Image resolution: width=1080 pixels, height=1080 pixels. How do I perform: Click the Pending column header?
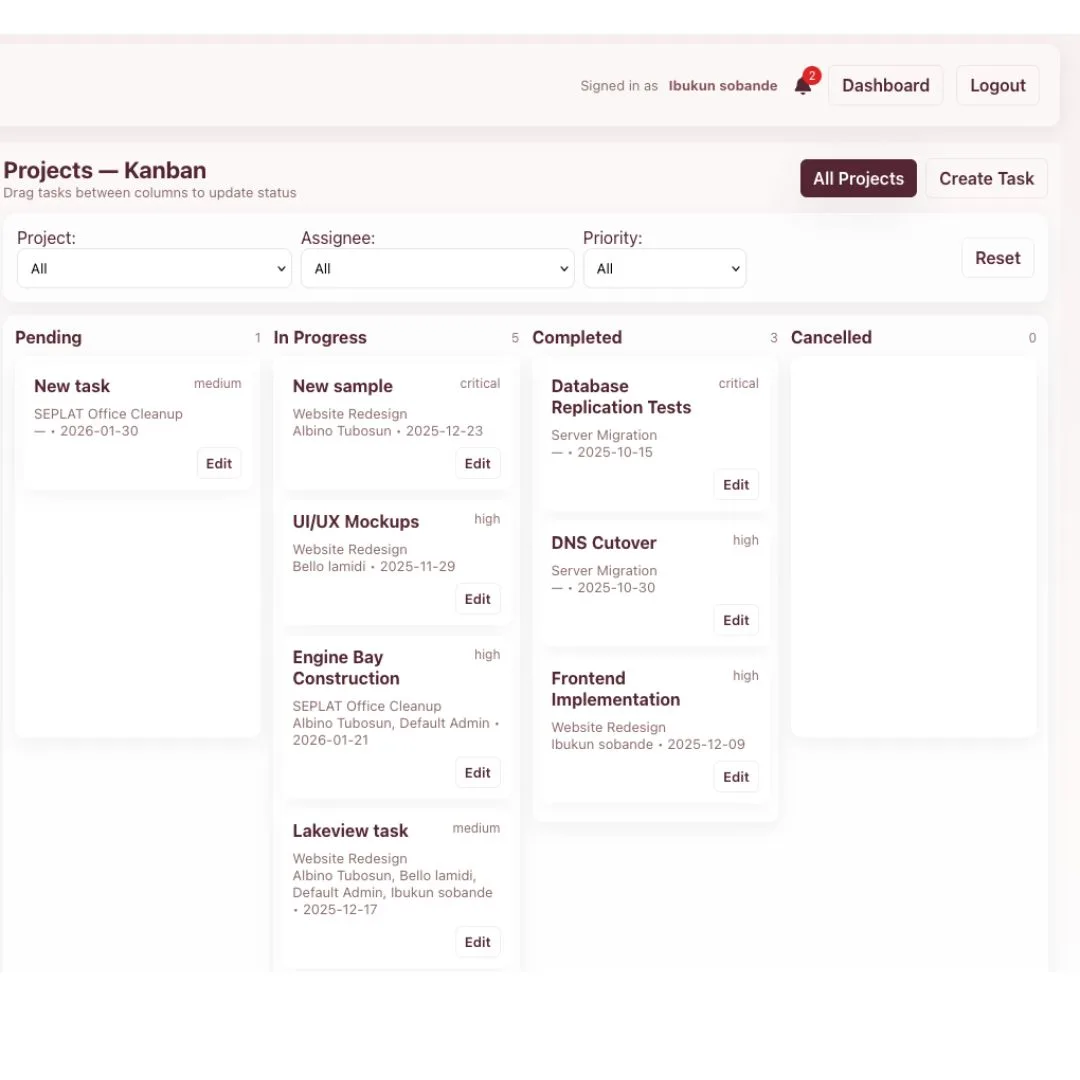click(x=48, y=338)
